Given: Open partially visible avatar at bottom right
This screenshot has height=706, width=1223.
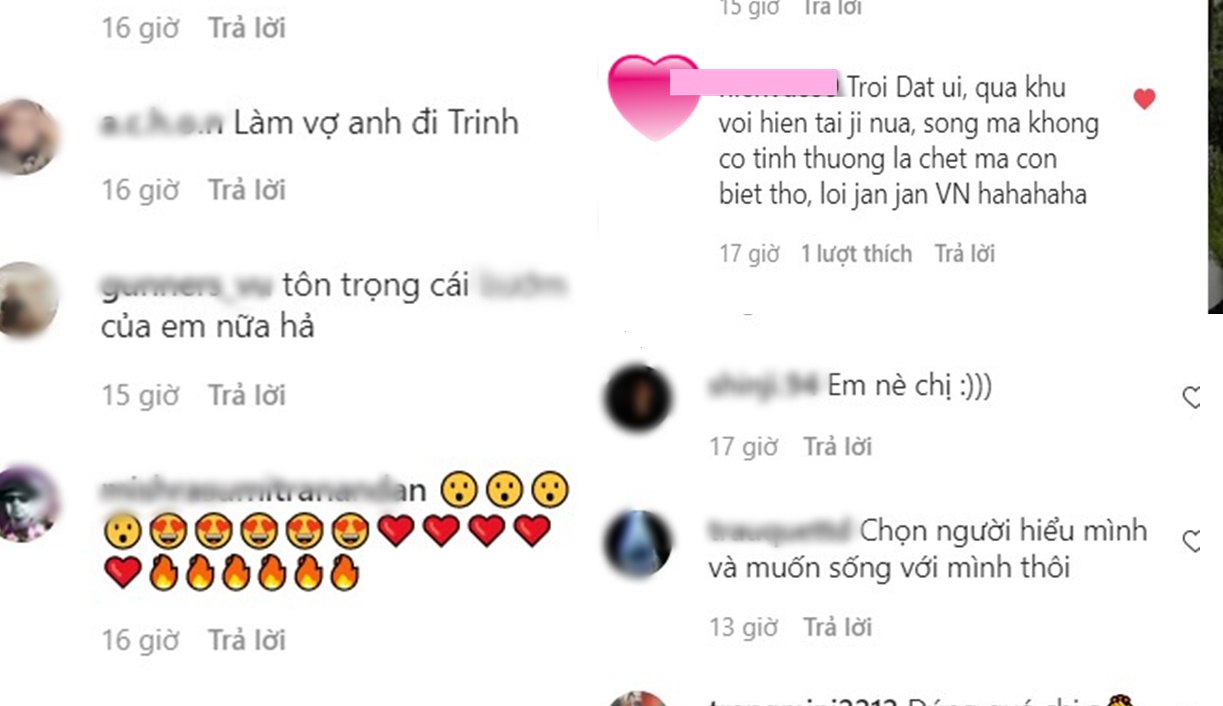Looking at the screenshot, I should [x=638, y=698].
